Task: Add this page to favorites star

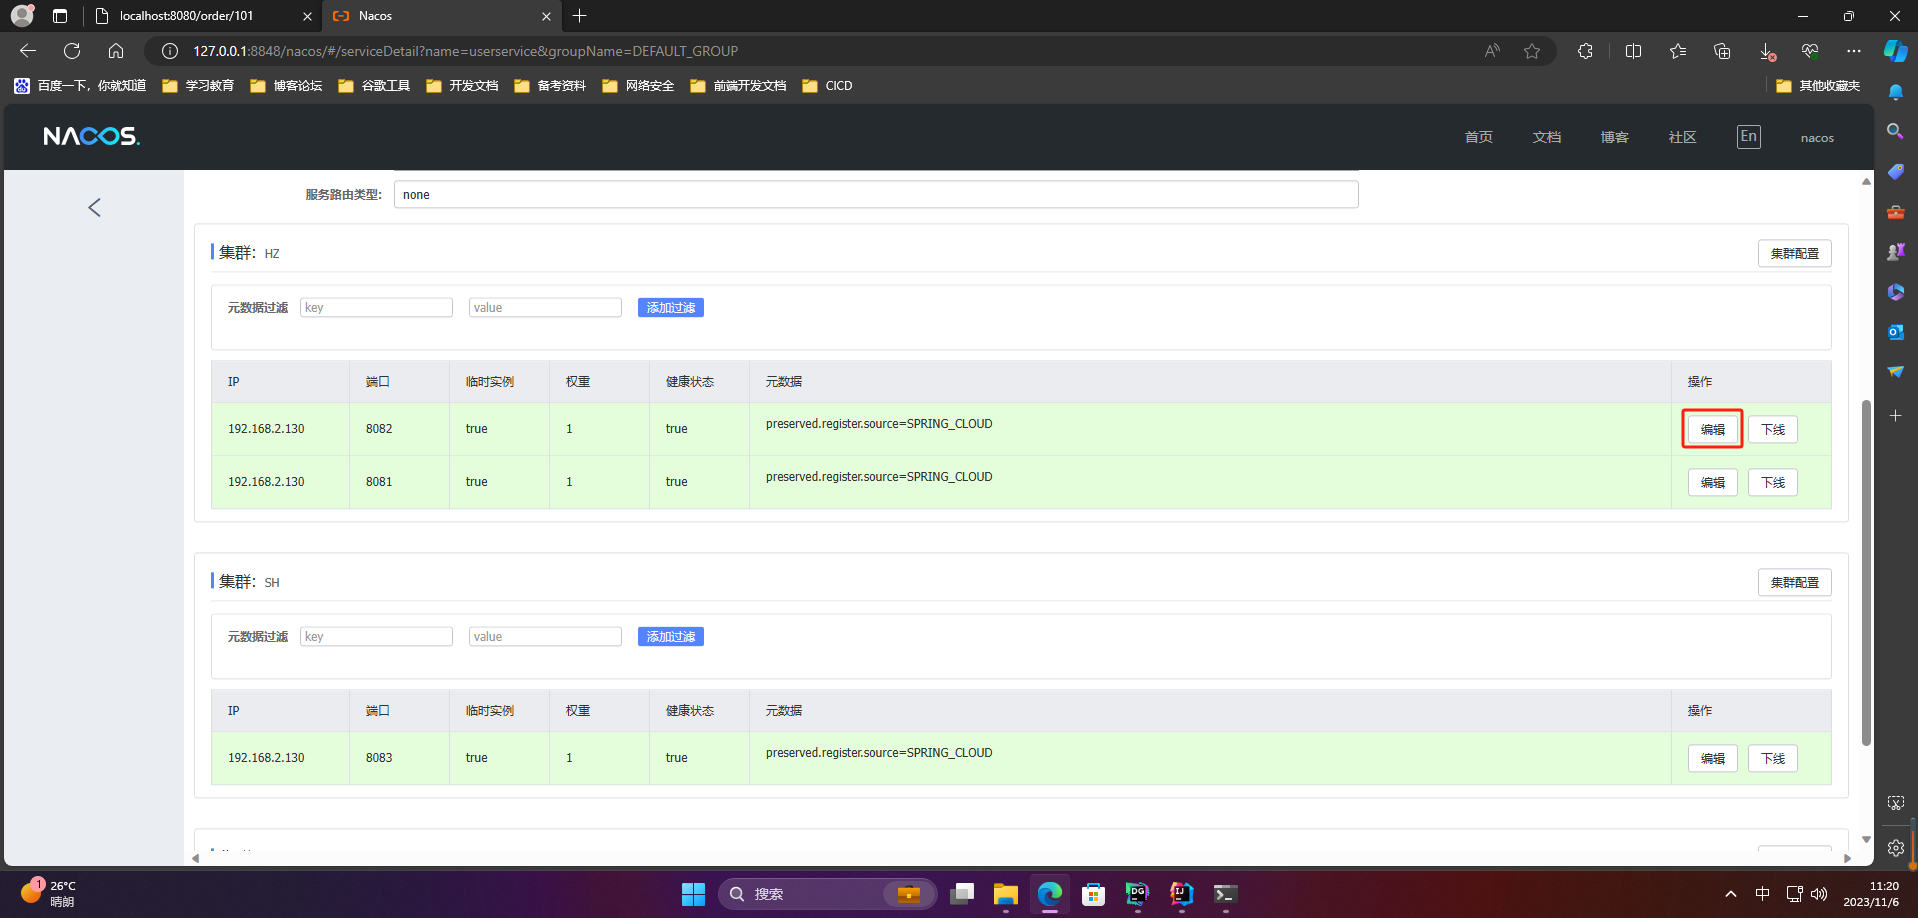Action: (x=1532, y=51)
